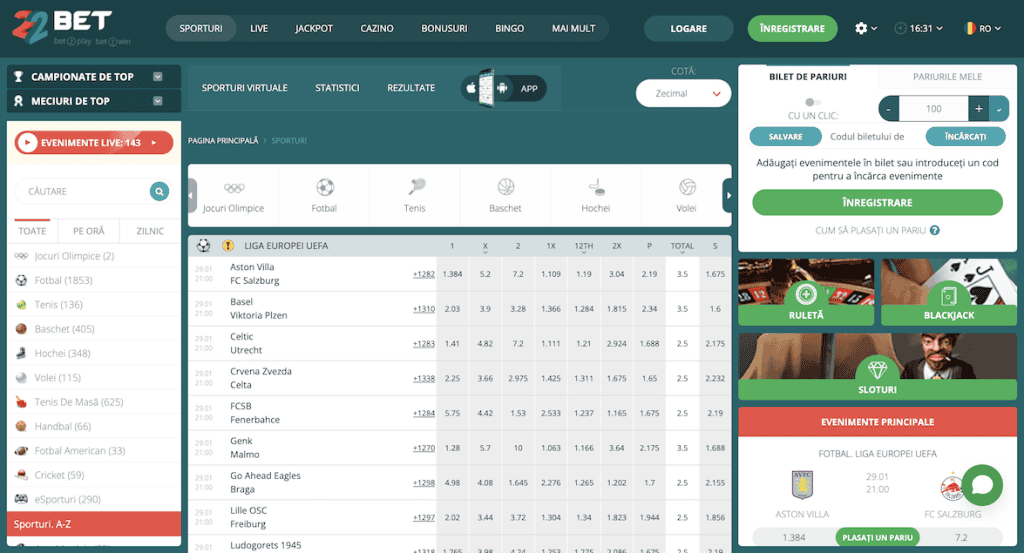Image resolution: width=1024 pixels, height=553 pixels.
Task: Open the Jackpot menu item
Action: pyautogui.click(x=314, y=29)
